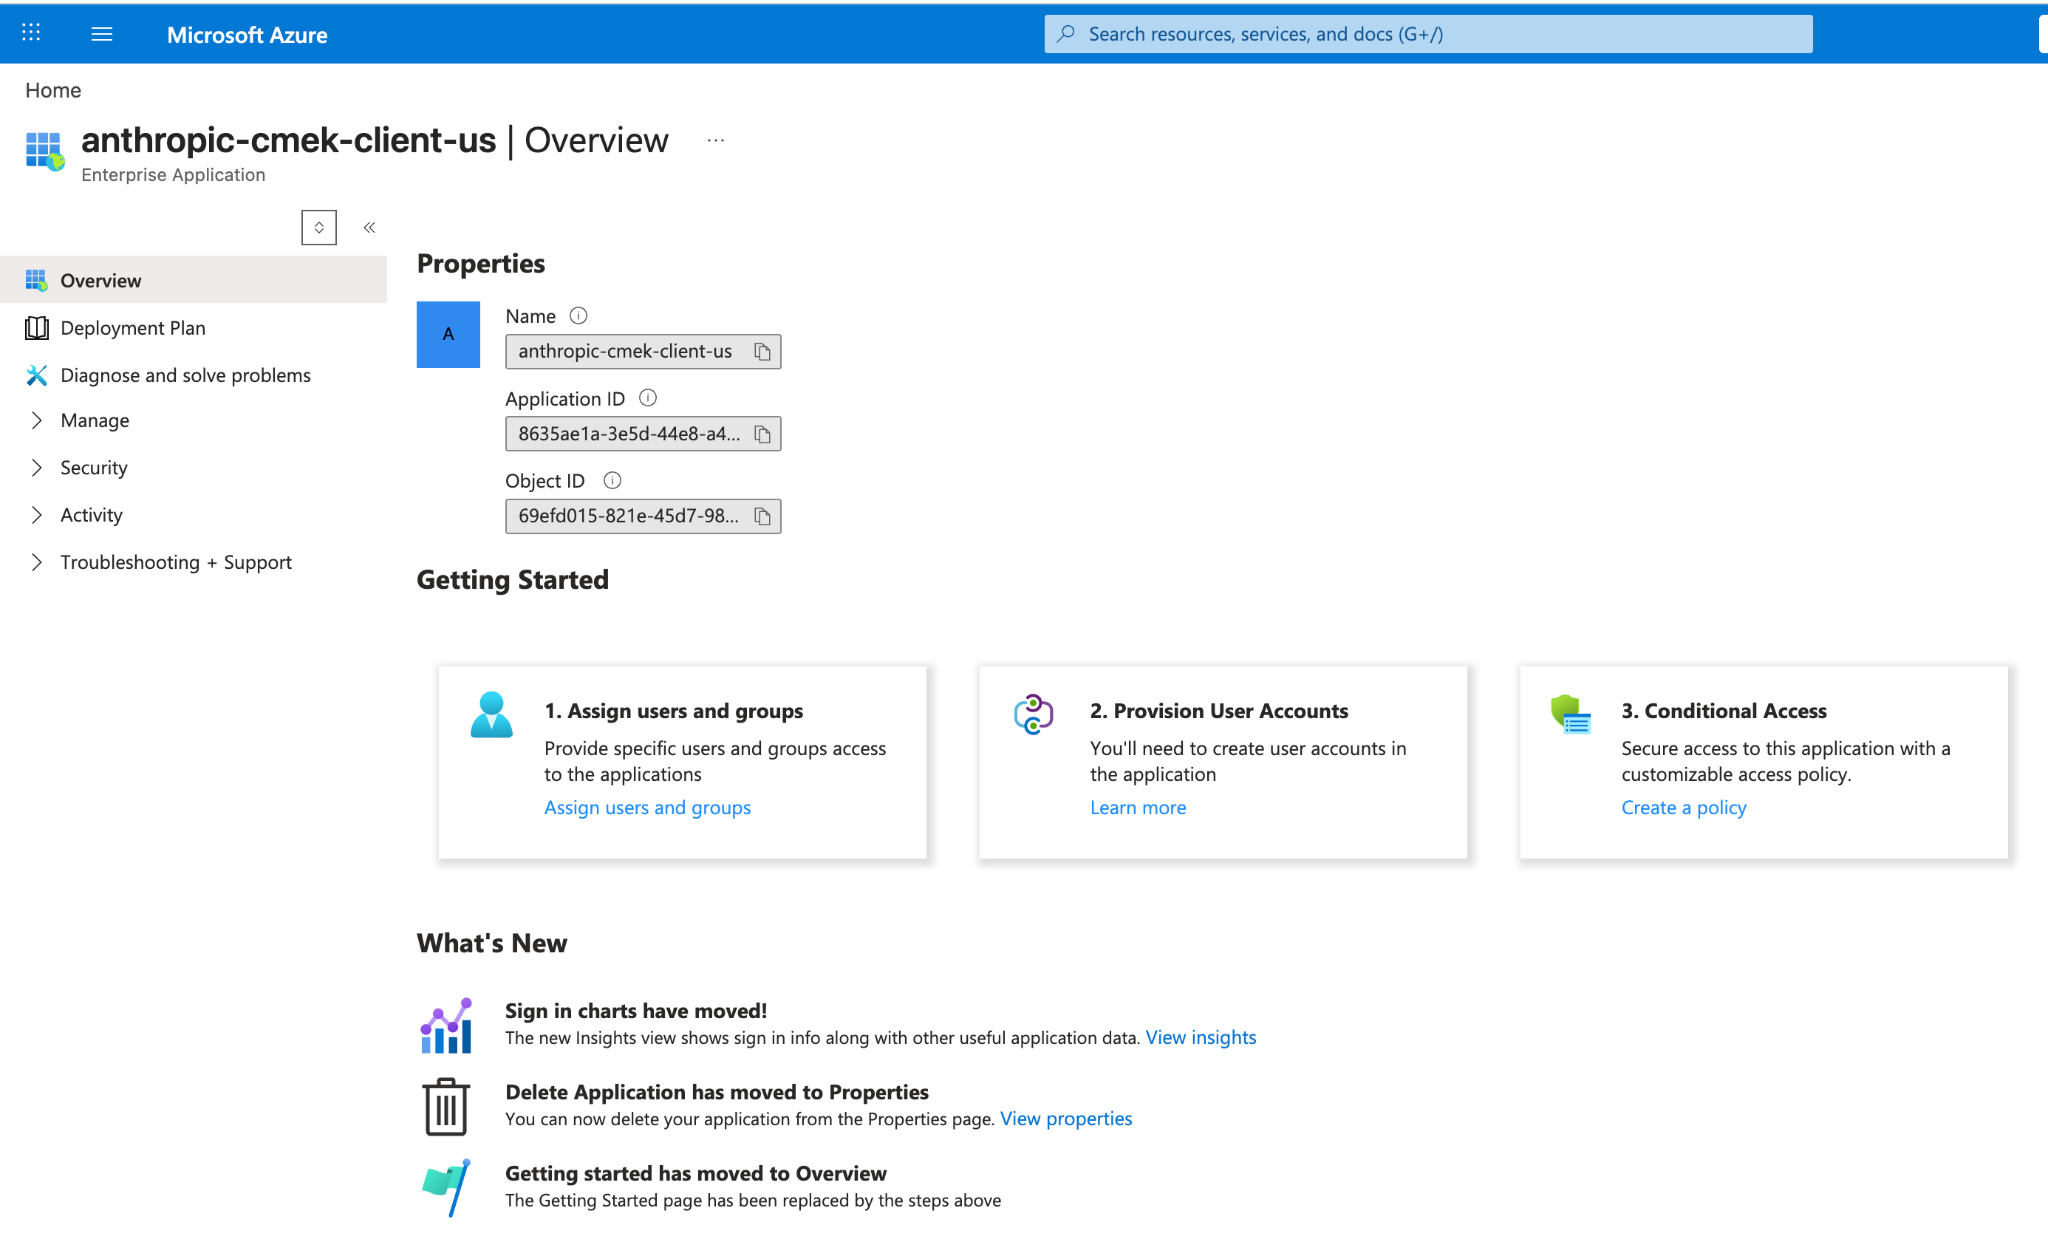
Task: Focus the Search resources, services, and docs box
Action: [1428, 34]
